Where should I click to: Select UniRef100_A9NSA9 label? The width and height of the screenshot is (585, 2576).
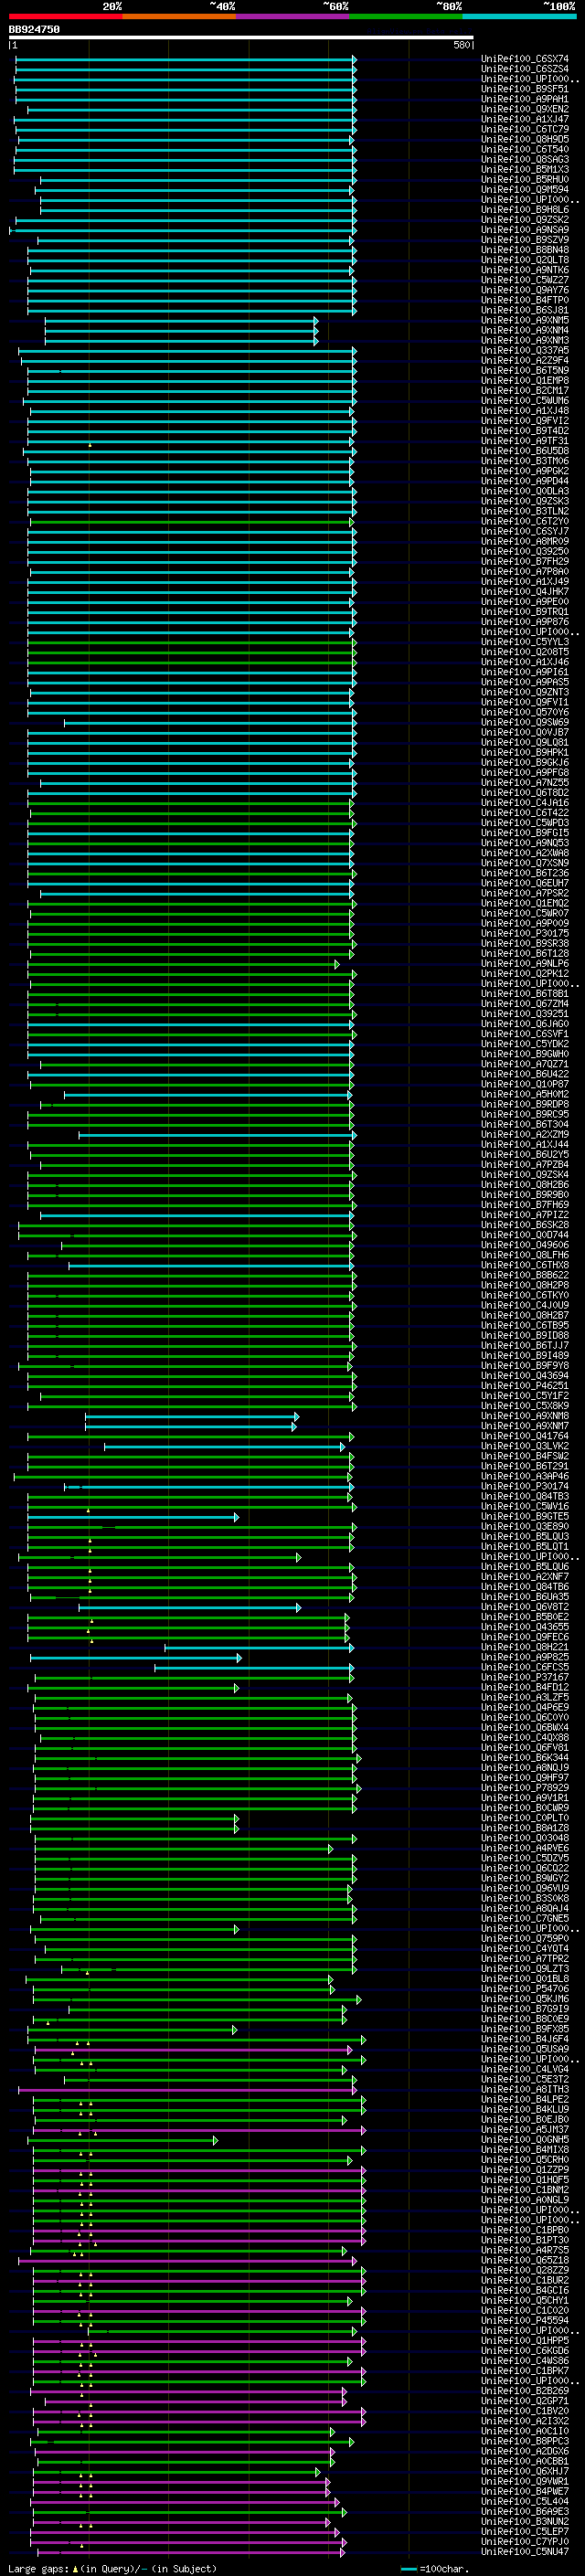coord(525,230)
